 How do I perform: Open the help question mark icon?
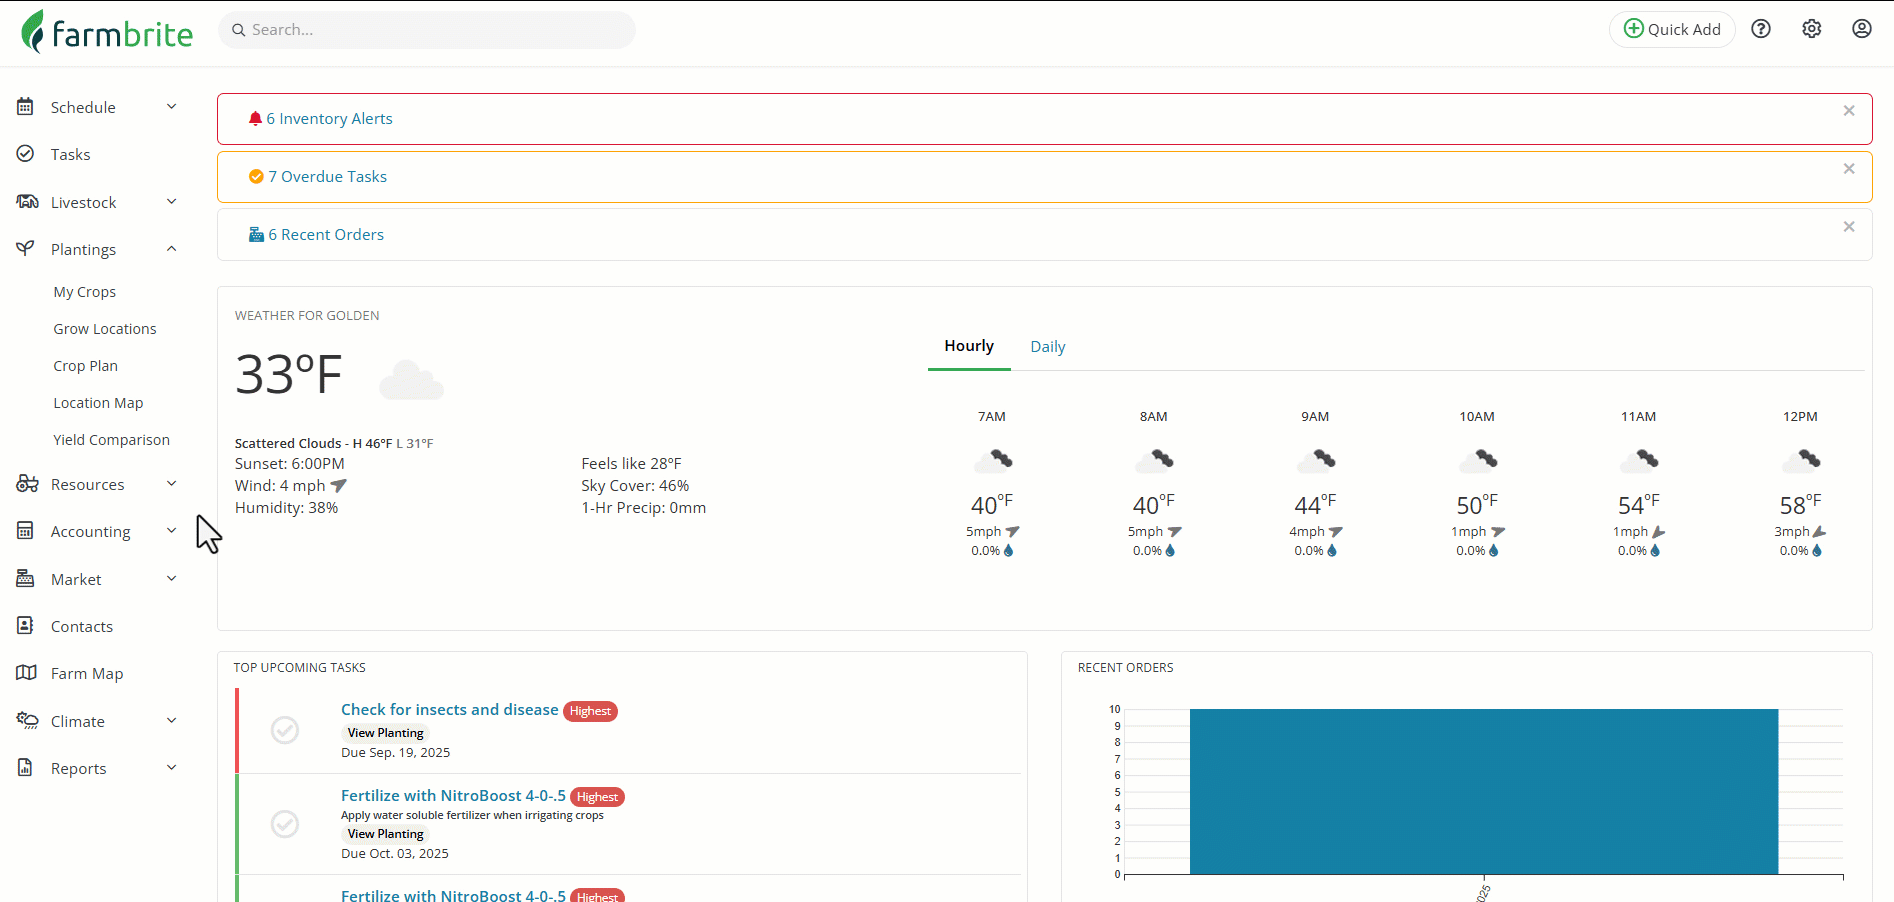click(1761, 29)
